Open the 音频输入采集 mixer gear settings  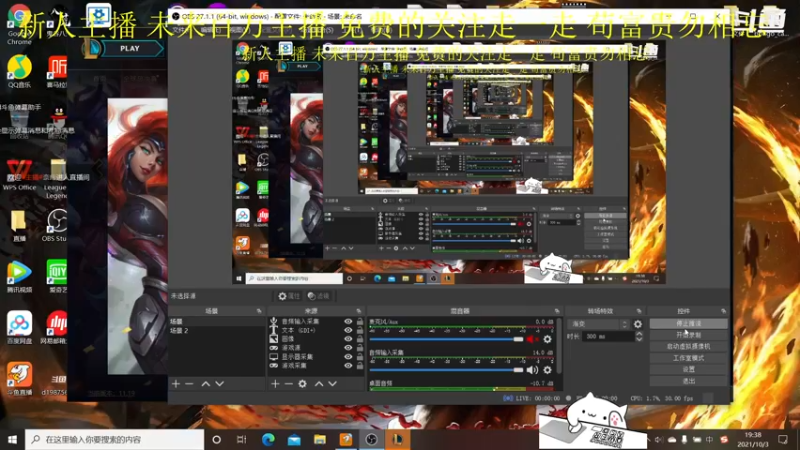tap(547, 370)
